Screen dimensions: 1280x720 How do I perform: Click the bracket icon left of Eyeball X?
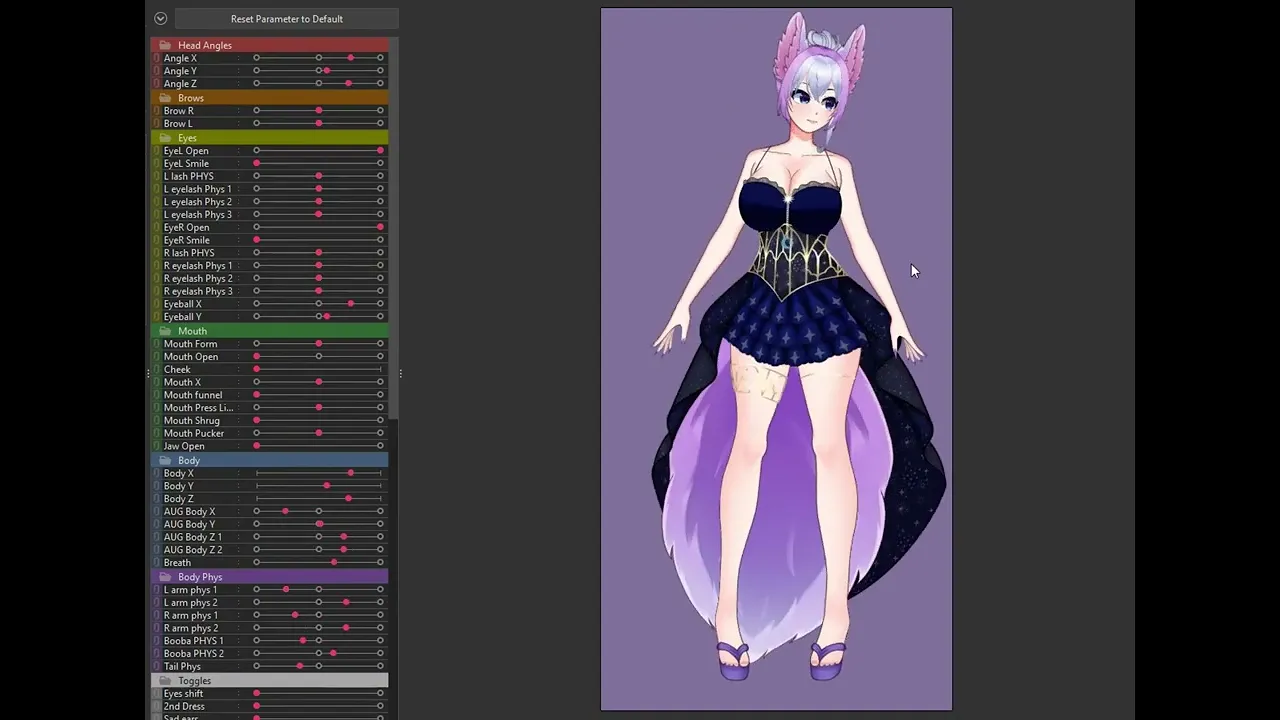pos(157,304)
